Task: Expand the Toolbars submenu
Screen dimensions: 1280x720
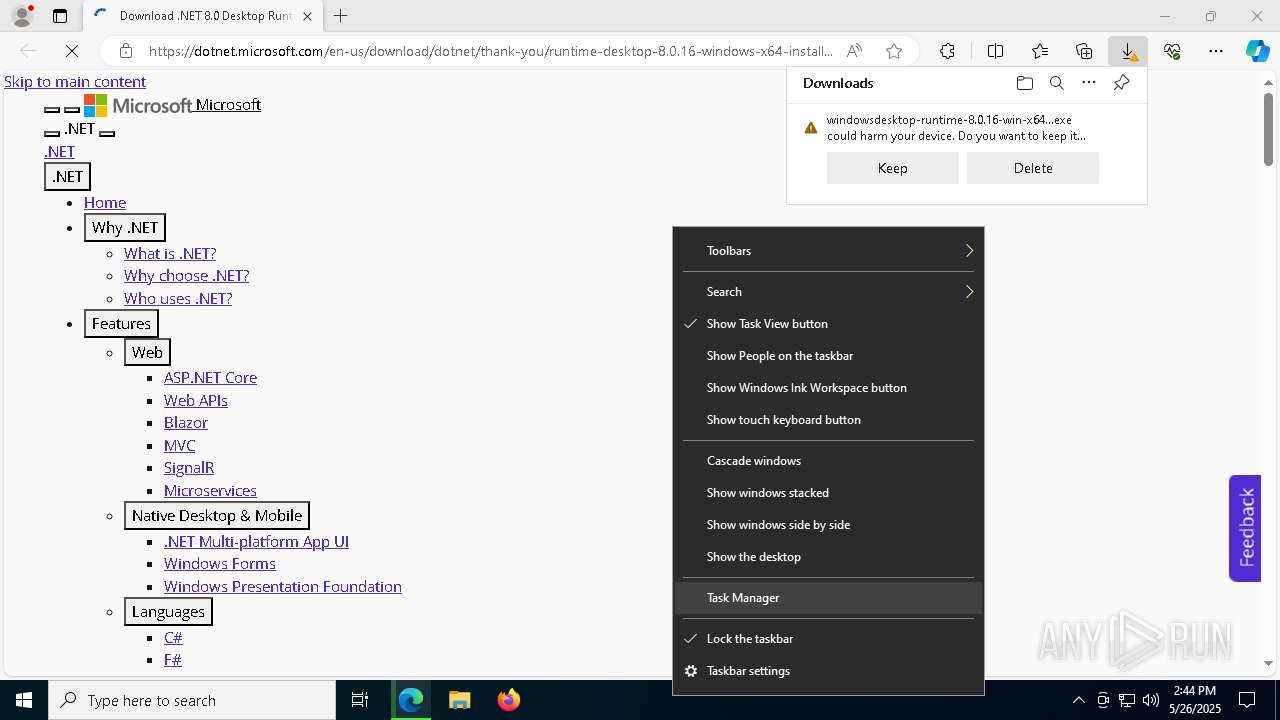Action: (x=828, y=251)
